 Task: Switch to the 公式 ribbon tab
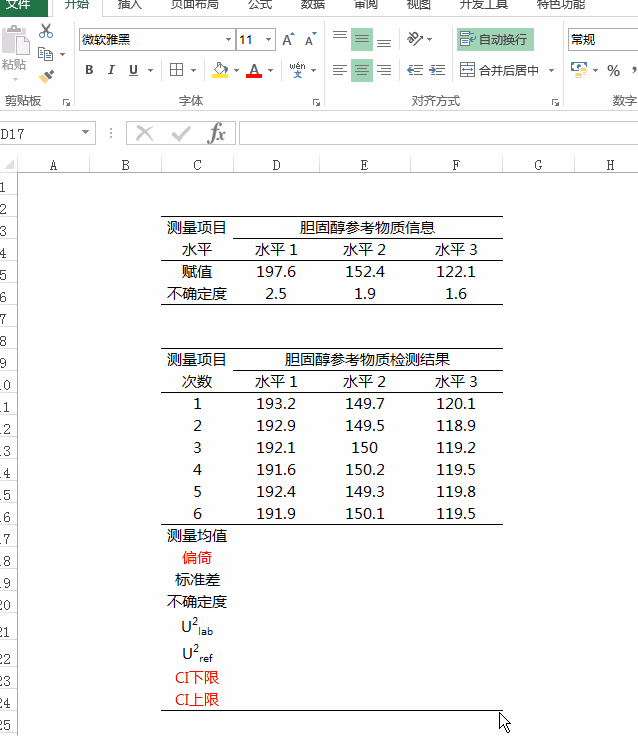(x=259, y=4)
